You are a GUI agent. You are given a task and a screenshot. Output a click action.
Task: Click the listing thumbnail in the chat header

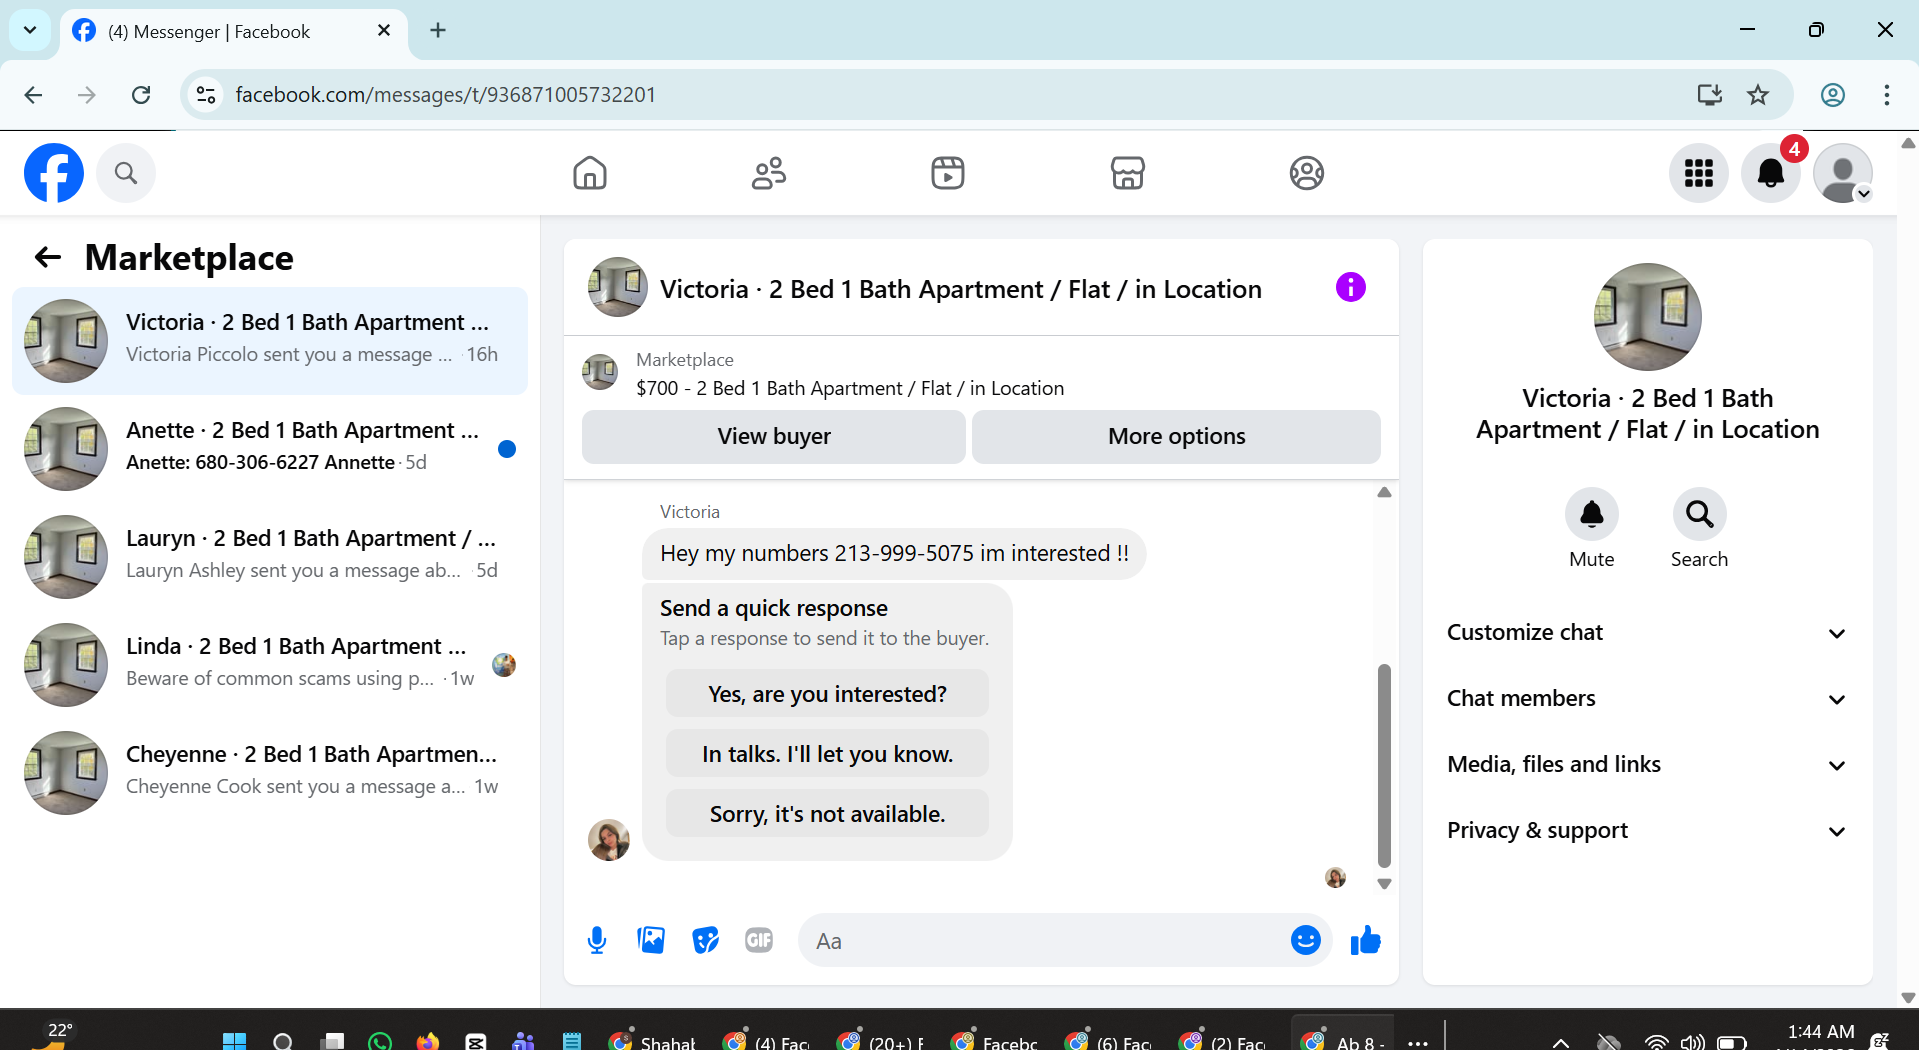617,288
